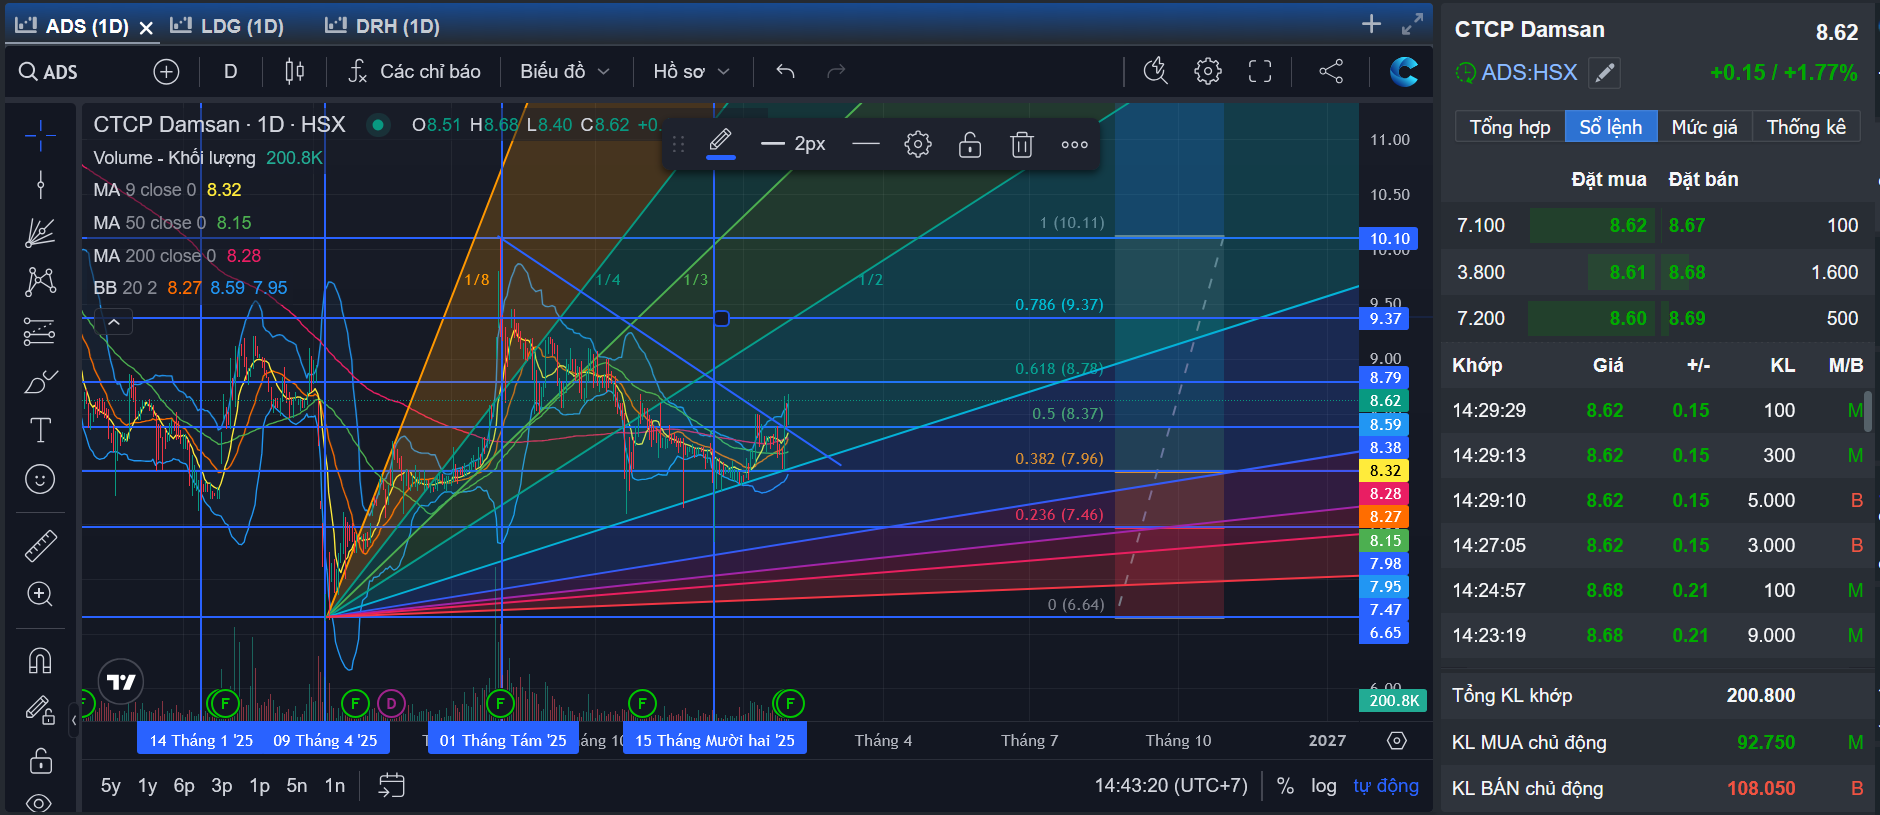The width and height of the screenshot is (1880, 815).
Task: Close the ADS (1D) tab
Action: (146, 28)
